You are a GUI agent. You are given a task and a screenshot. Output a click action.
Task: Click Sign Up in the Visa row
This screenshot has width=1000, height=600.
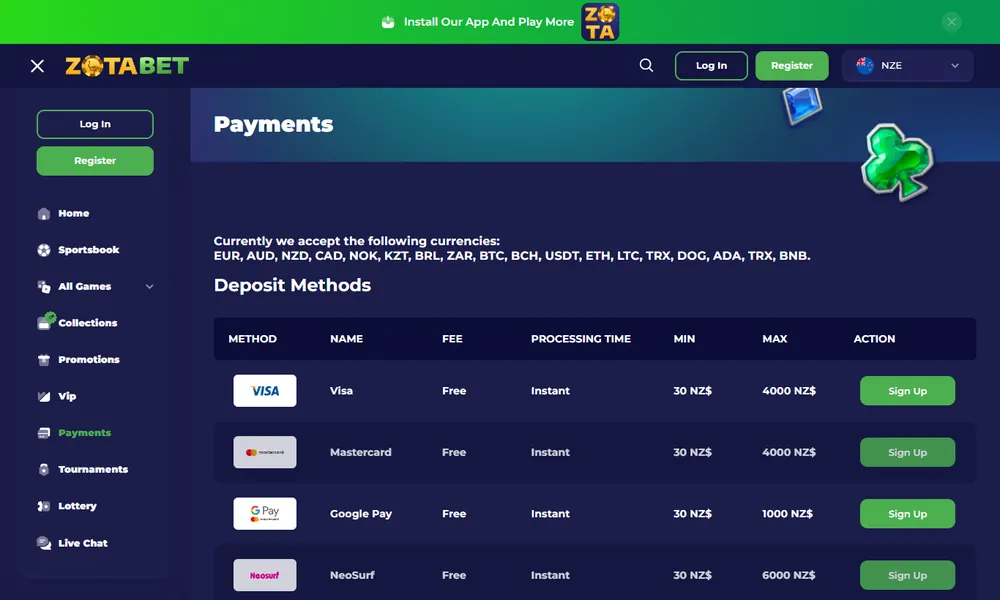click(908, 391)
